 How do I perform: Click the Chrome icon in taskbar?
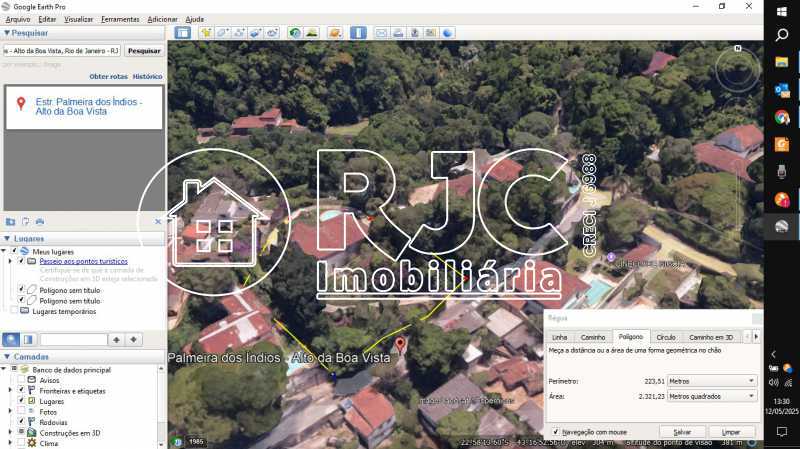782,117
